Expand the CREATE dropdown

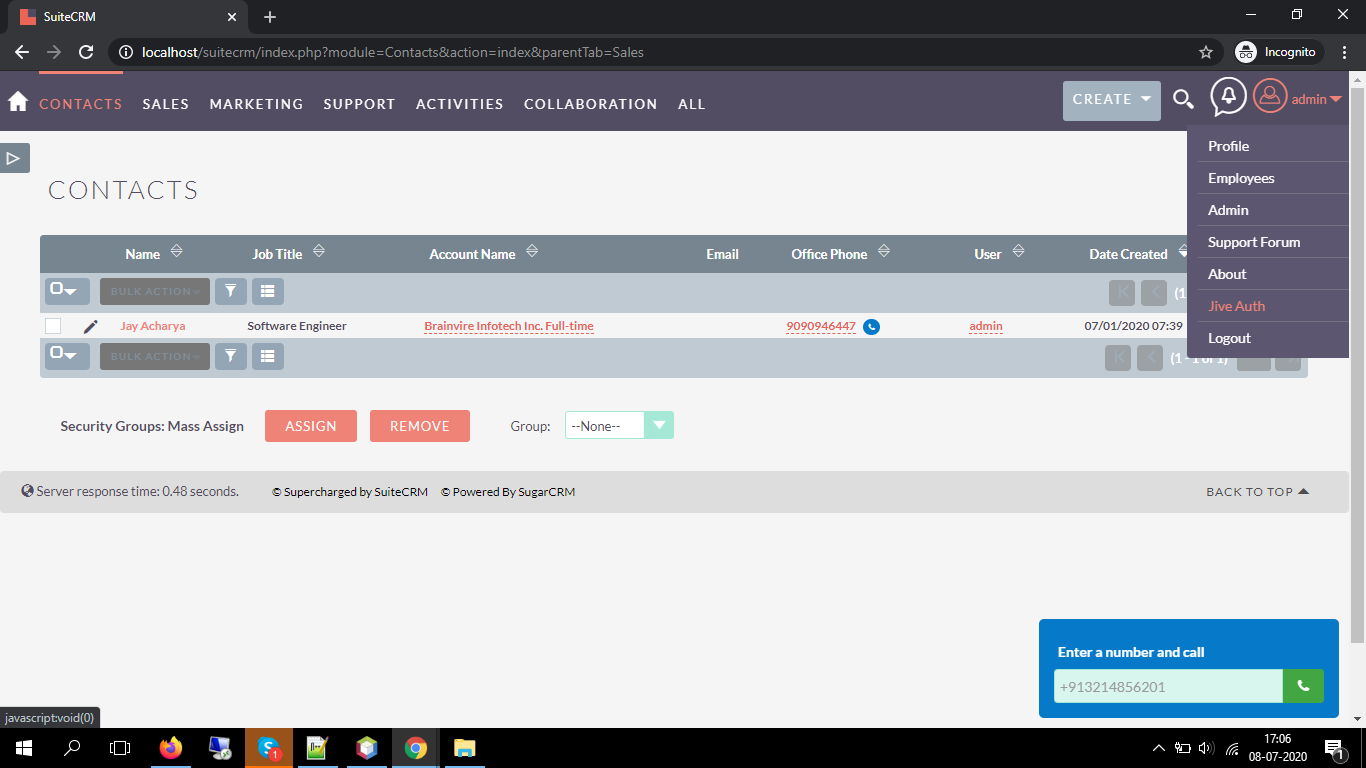click(1112, 100)
